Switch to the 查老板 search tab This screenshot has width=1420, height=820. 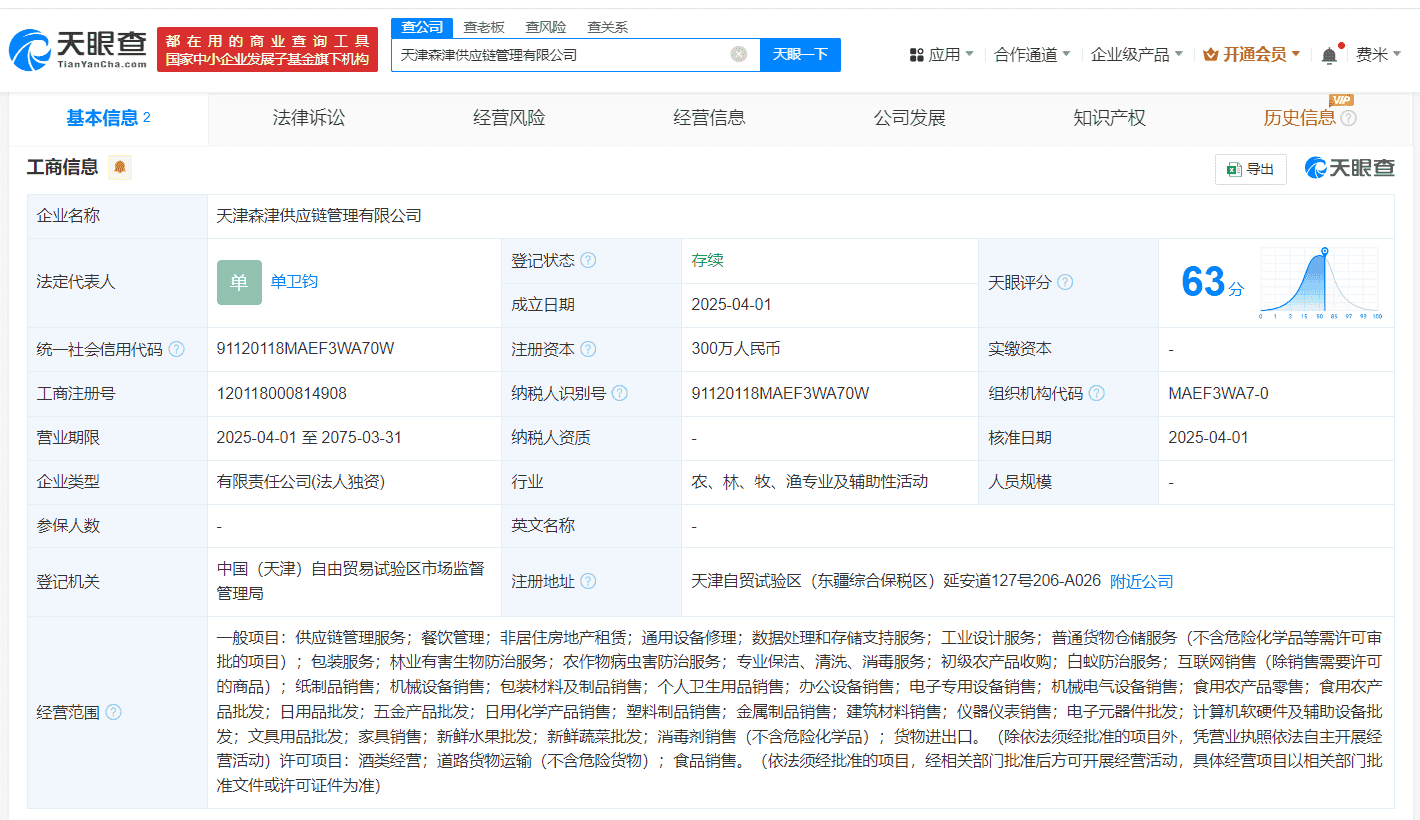(x=486, y=27)
